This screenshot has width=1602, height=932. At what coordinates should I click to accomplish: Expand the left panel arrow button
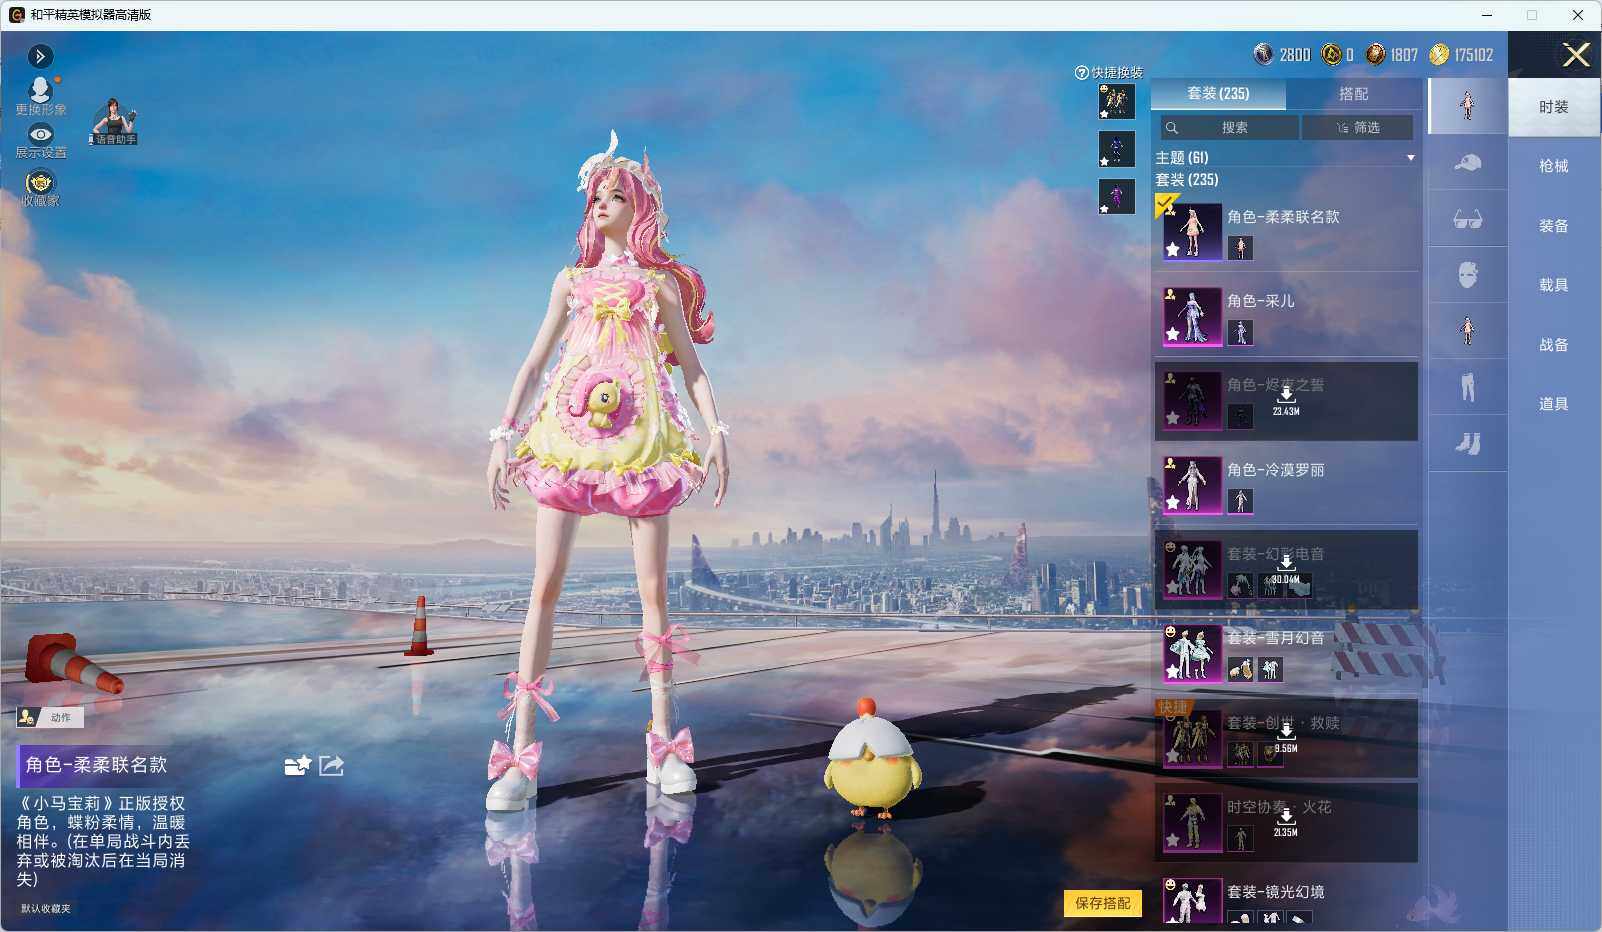click(x=40, y=56)
